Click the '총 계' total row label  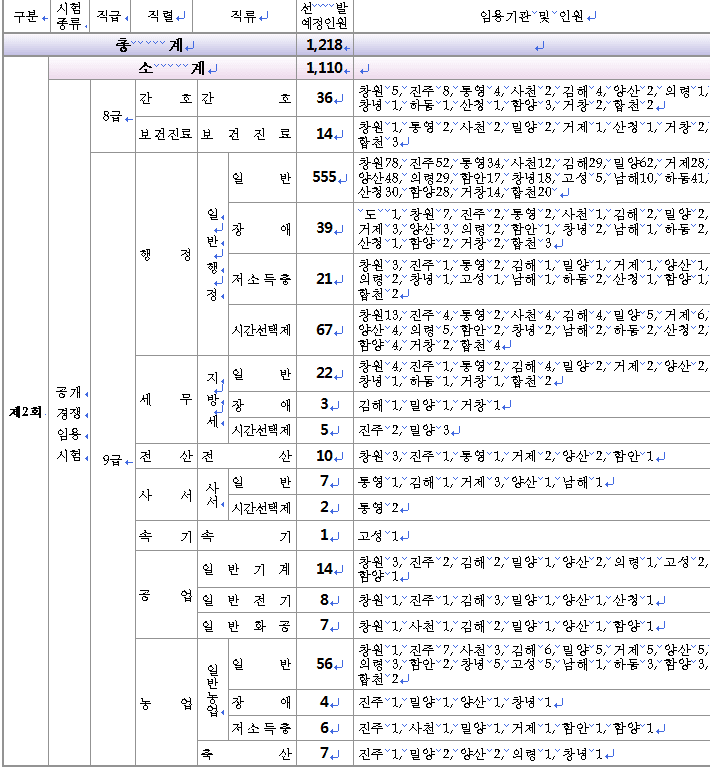(x=150, y=45)
